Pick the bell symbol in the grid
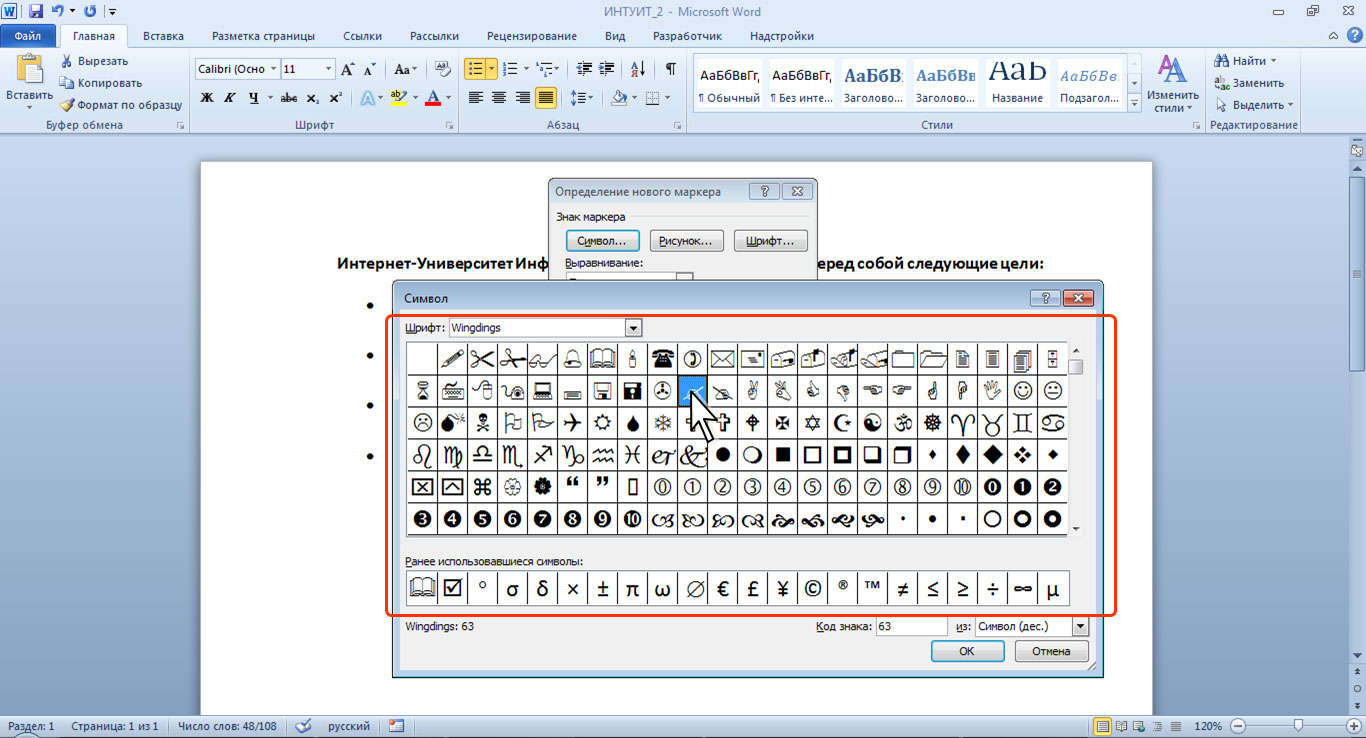 click(x=573, y=358)
